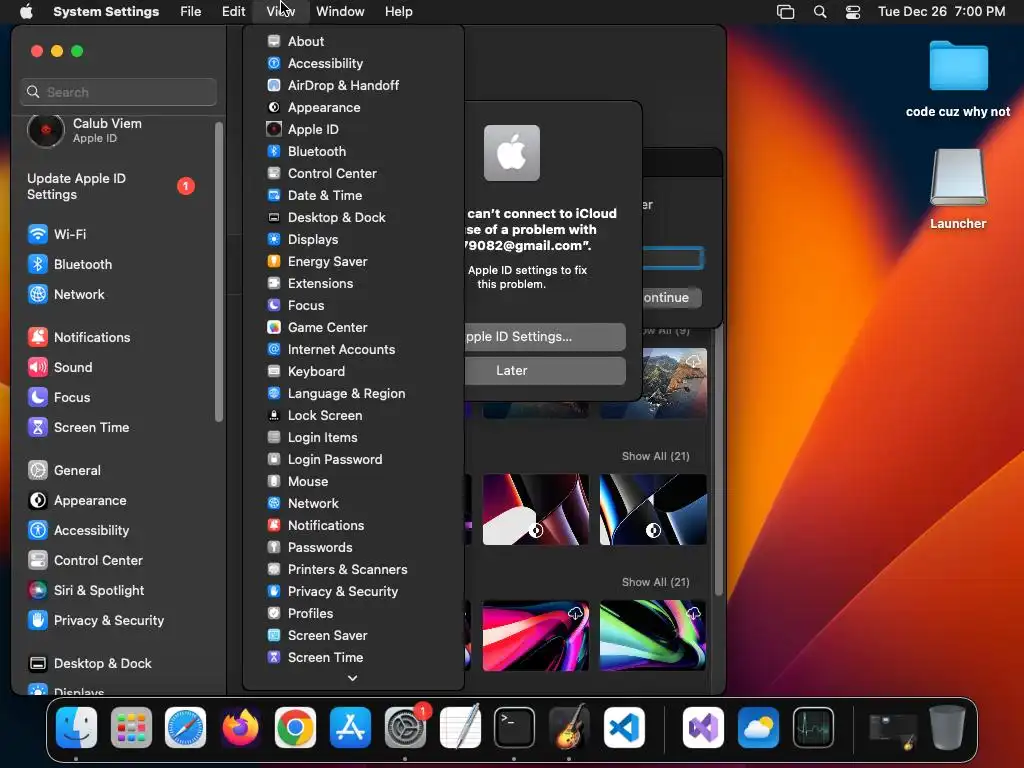Viewport: 1024px width, 768px height.
Task: Open Spotlight search in menu bar
Action: 820,11
